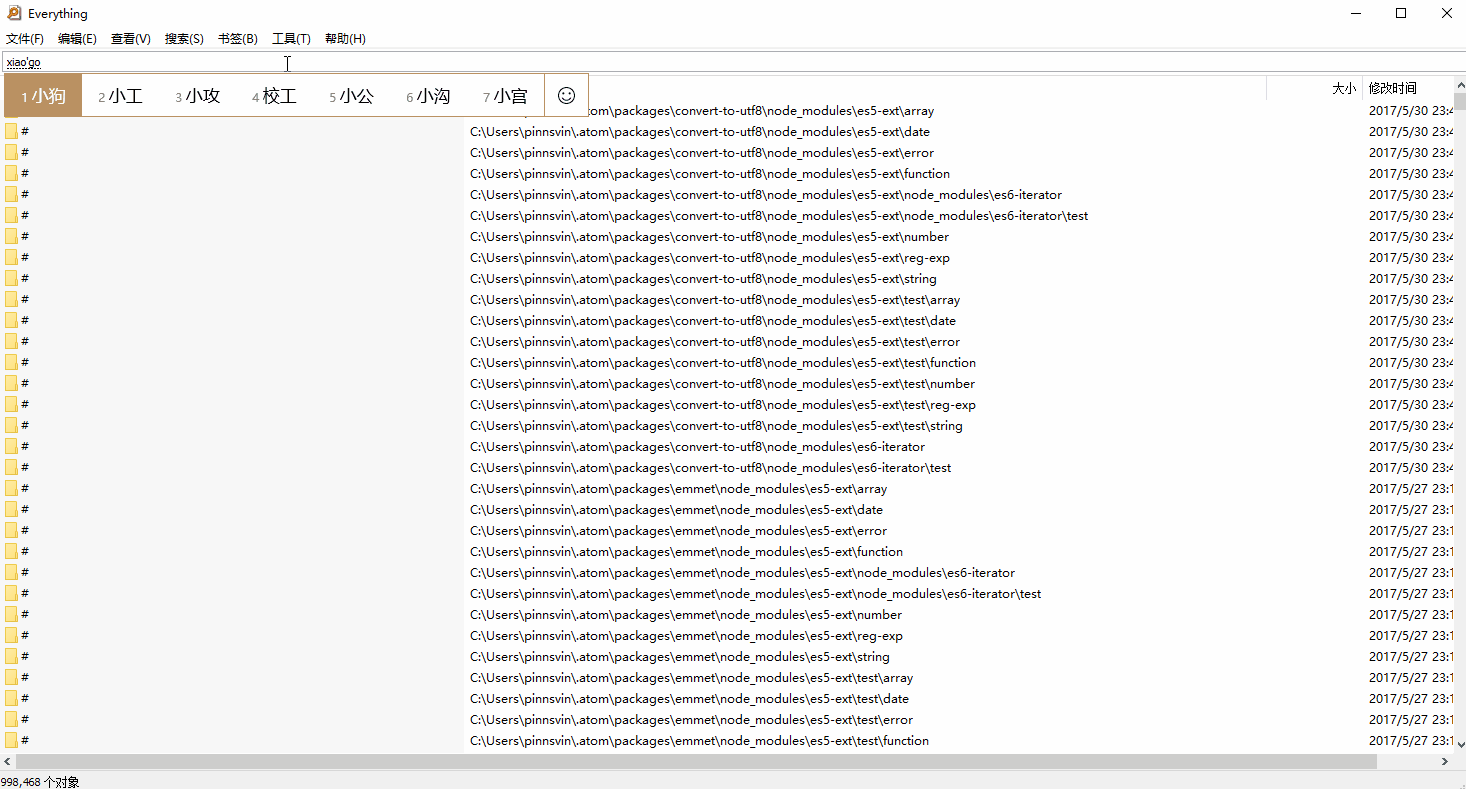Choose IME candidate 5 小公
The width and height of the screenshot is (1466, 789).
click(351, 96)
